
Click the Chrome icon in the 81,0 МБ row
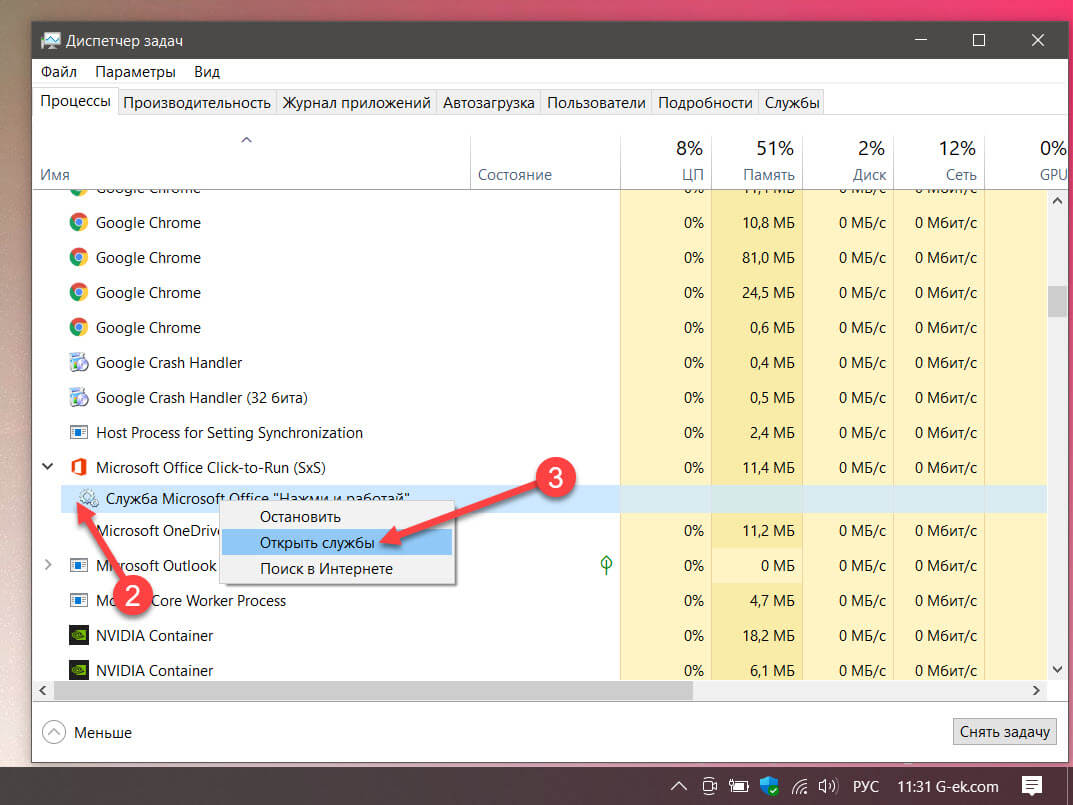pos(79,257)
